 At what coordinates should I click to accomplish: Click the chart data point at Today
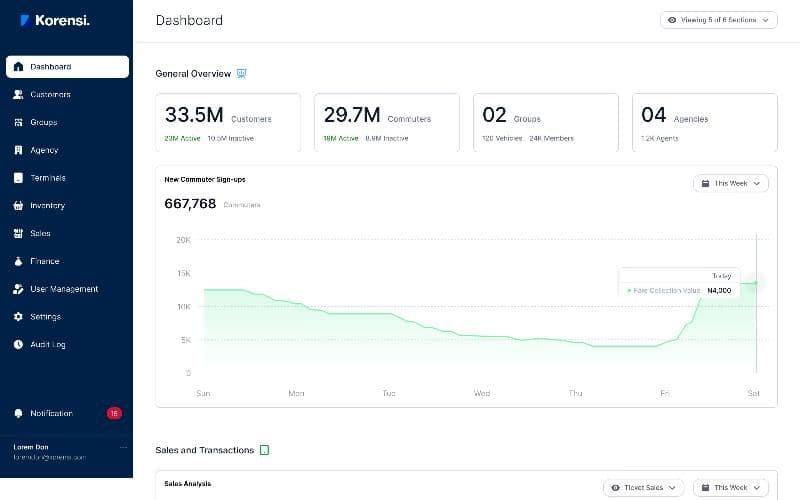tap(756, 283)
